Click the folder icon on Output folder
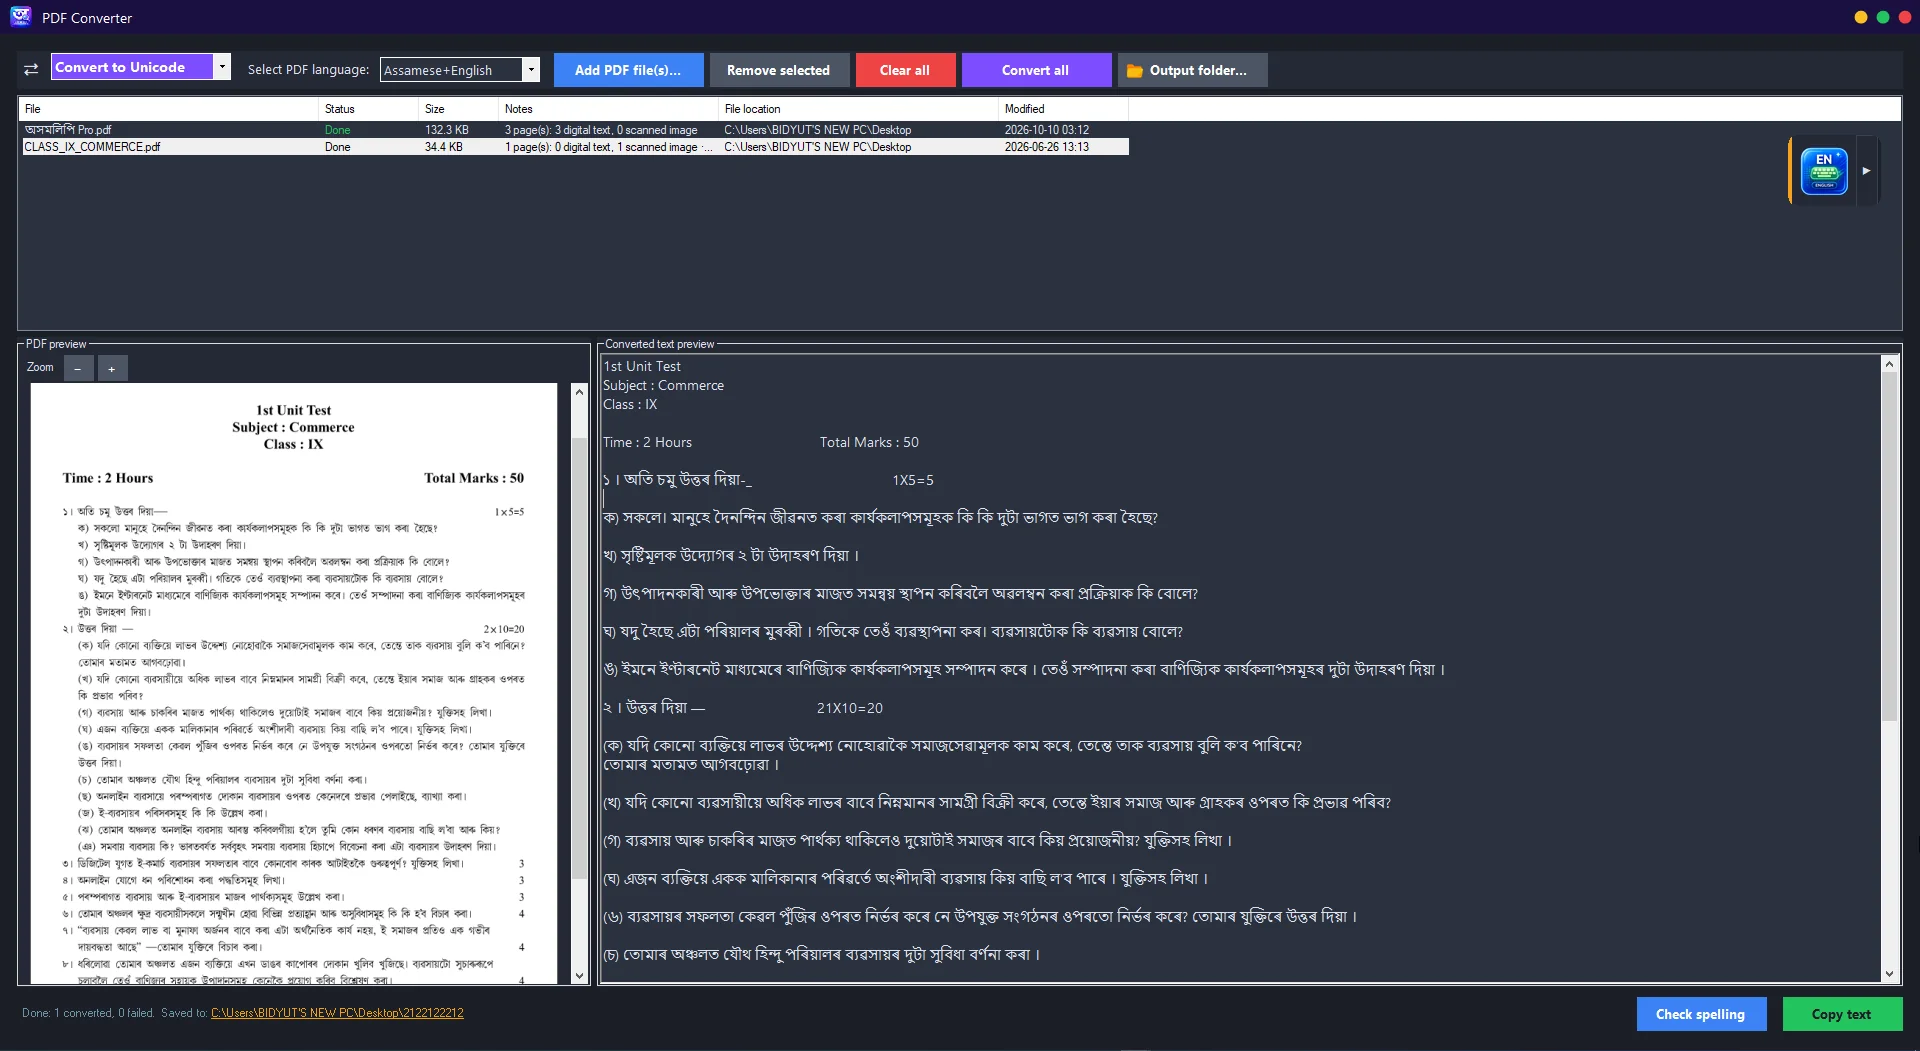This screenshot has height=1051, width=1920. tap(1134, 71)
